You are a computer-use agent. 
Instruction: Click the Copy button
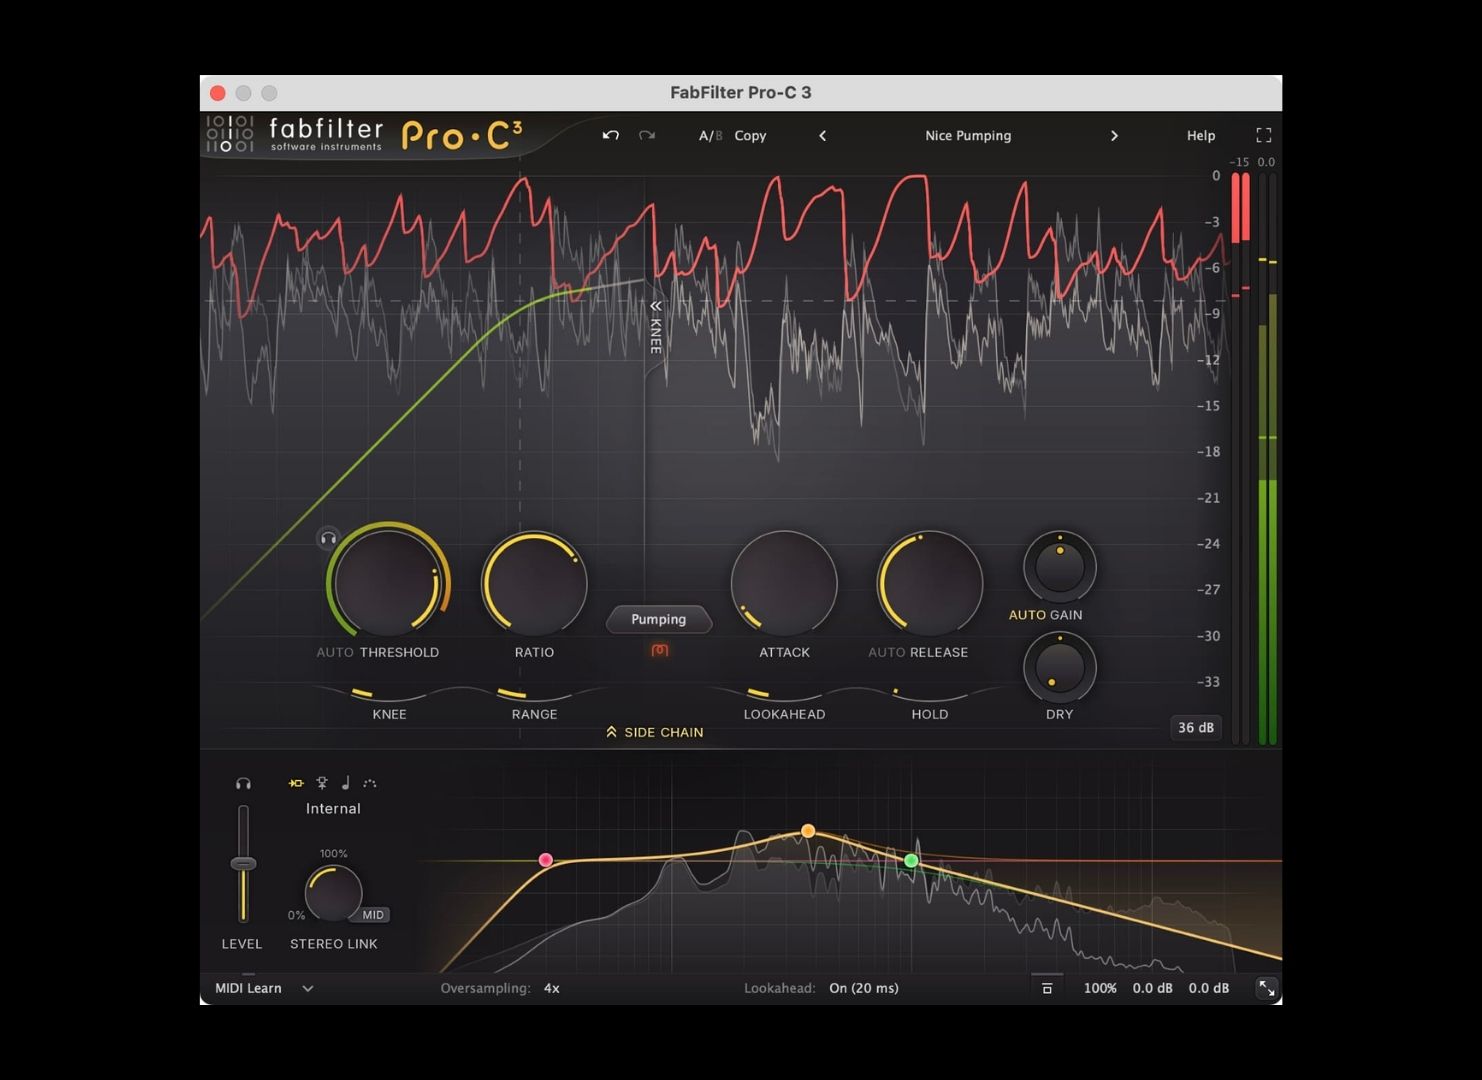pos(750,135)
